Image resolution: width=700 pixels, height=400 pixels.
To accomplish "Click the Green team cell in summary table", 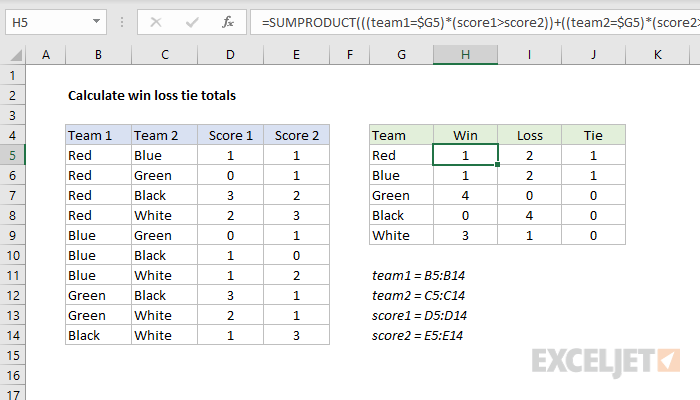I will point(400,195).
